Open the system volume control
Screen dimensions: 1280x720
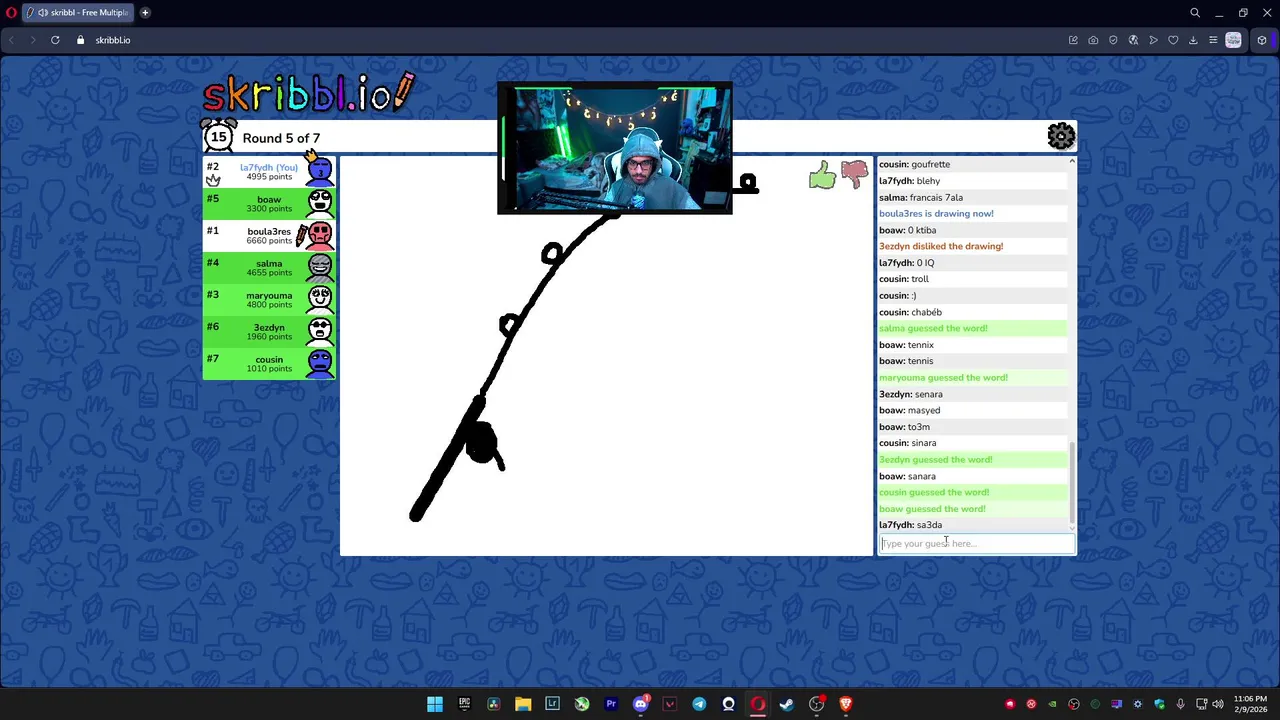pos(1218,704)
